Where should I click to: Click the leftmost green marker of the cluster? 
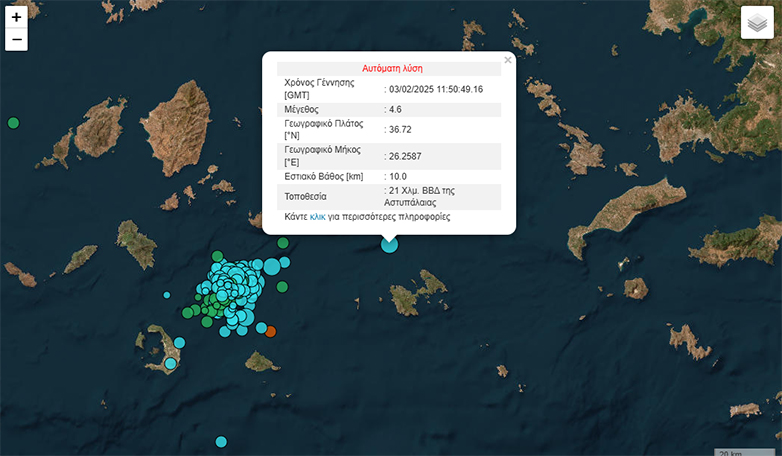point(187,313)
